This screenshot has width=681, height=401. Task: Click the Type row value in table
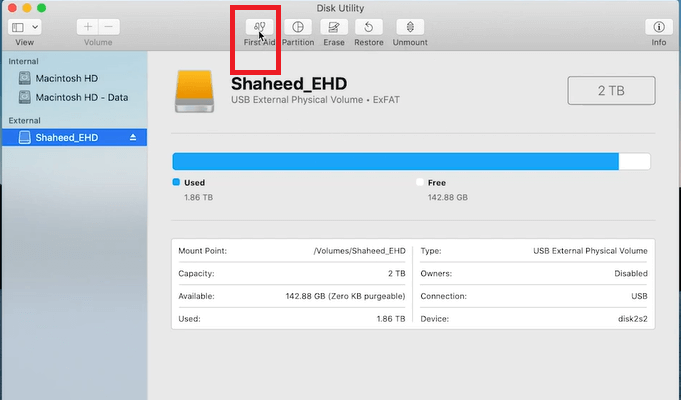pos(590,251)
